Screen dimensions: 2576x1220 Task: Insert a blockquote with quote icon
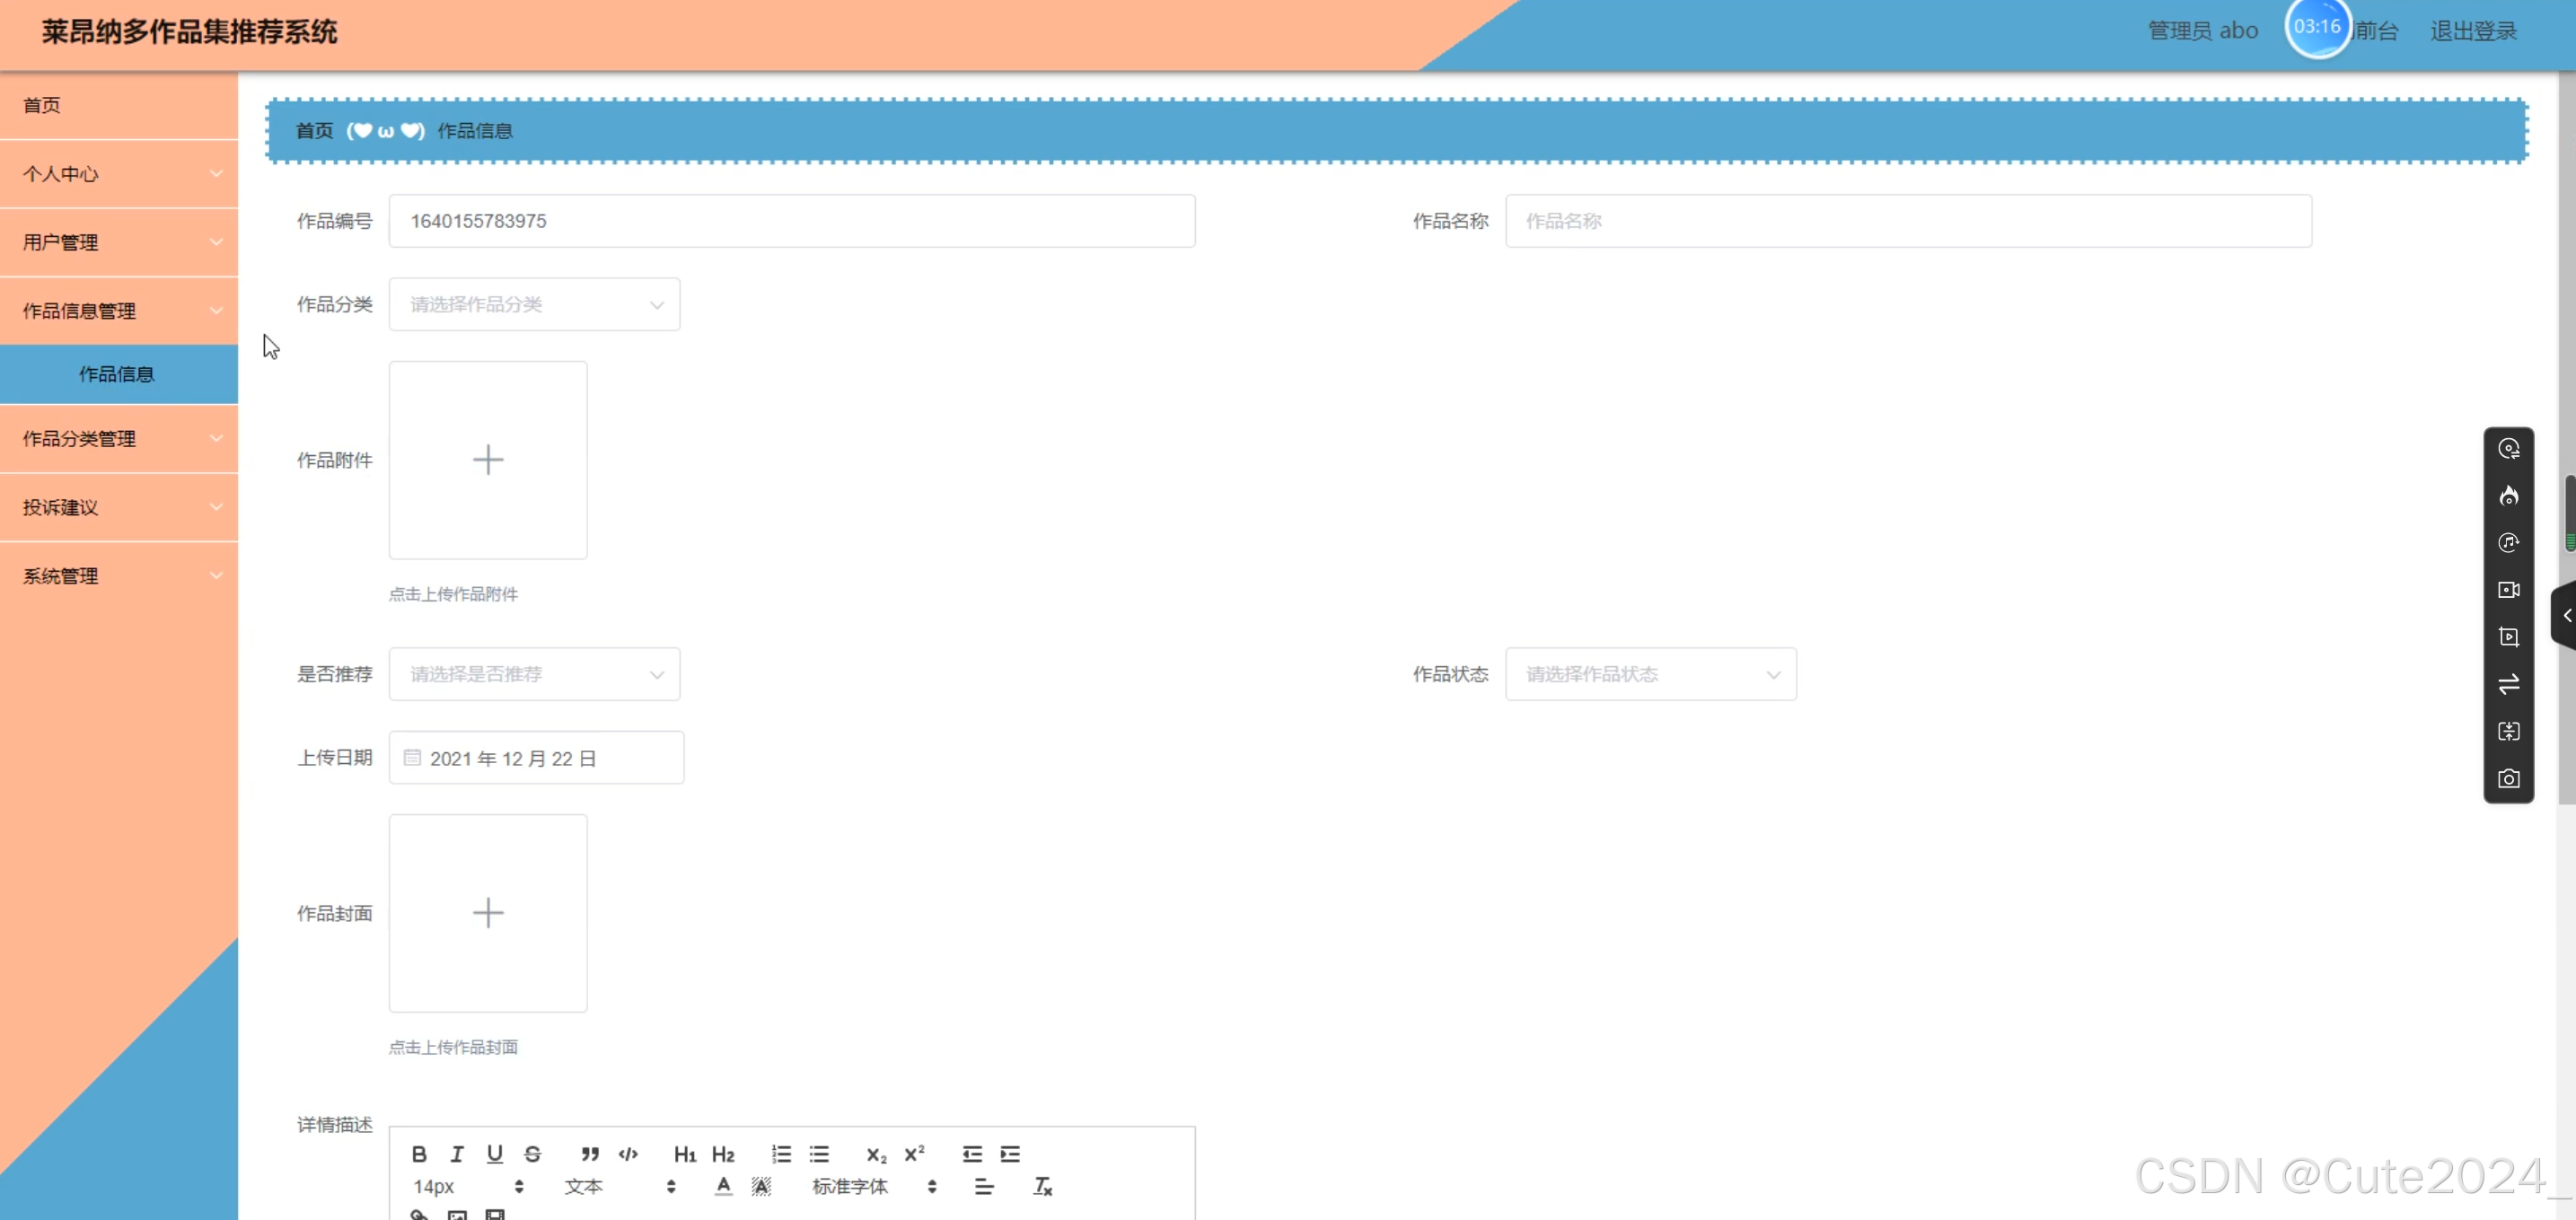click(x=590, y=1154)
